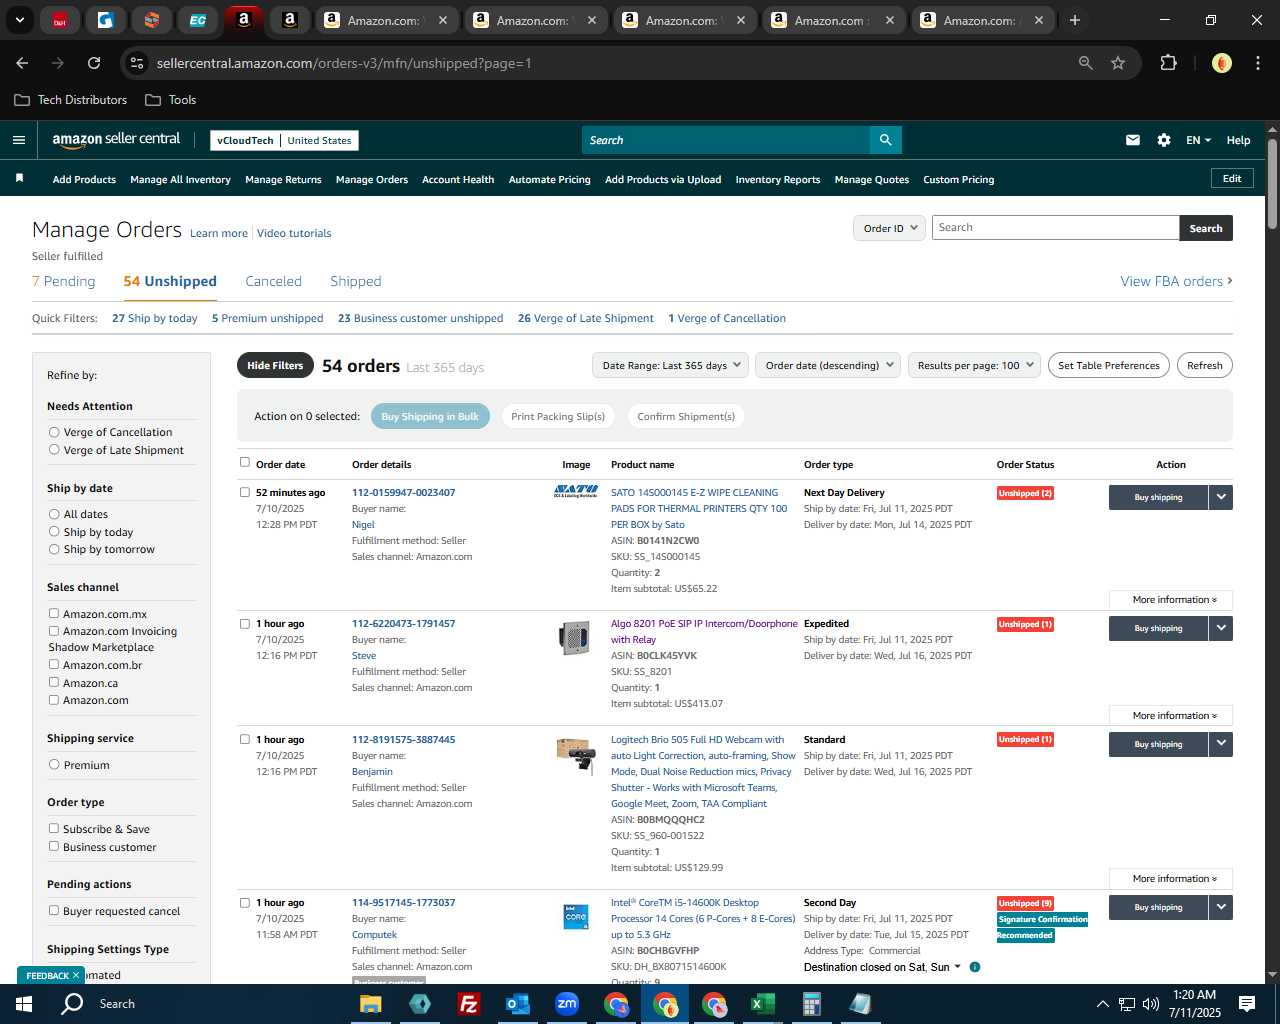The image size is (1280, 1024).
Task: Open the Chrome three-dot menu
Action: point(1256,63)
